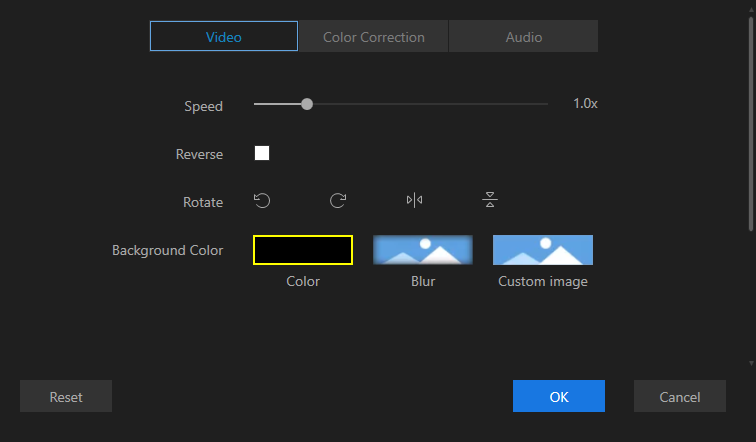Choose the Blur background thumbnail
756x442 pixels.
pyautogui.click(x=423, y=250)
